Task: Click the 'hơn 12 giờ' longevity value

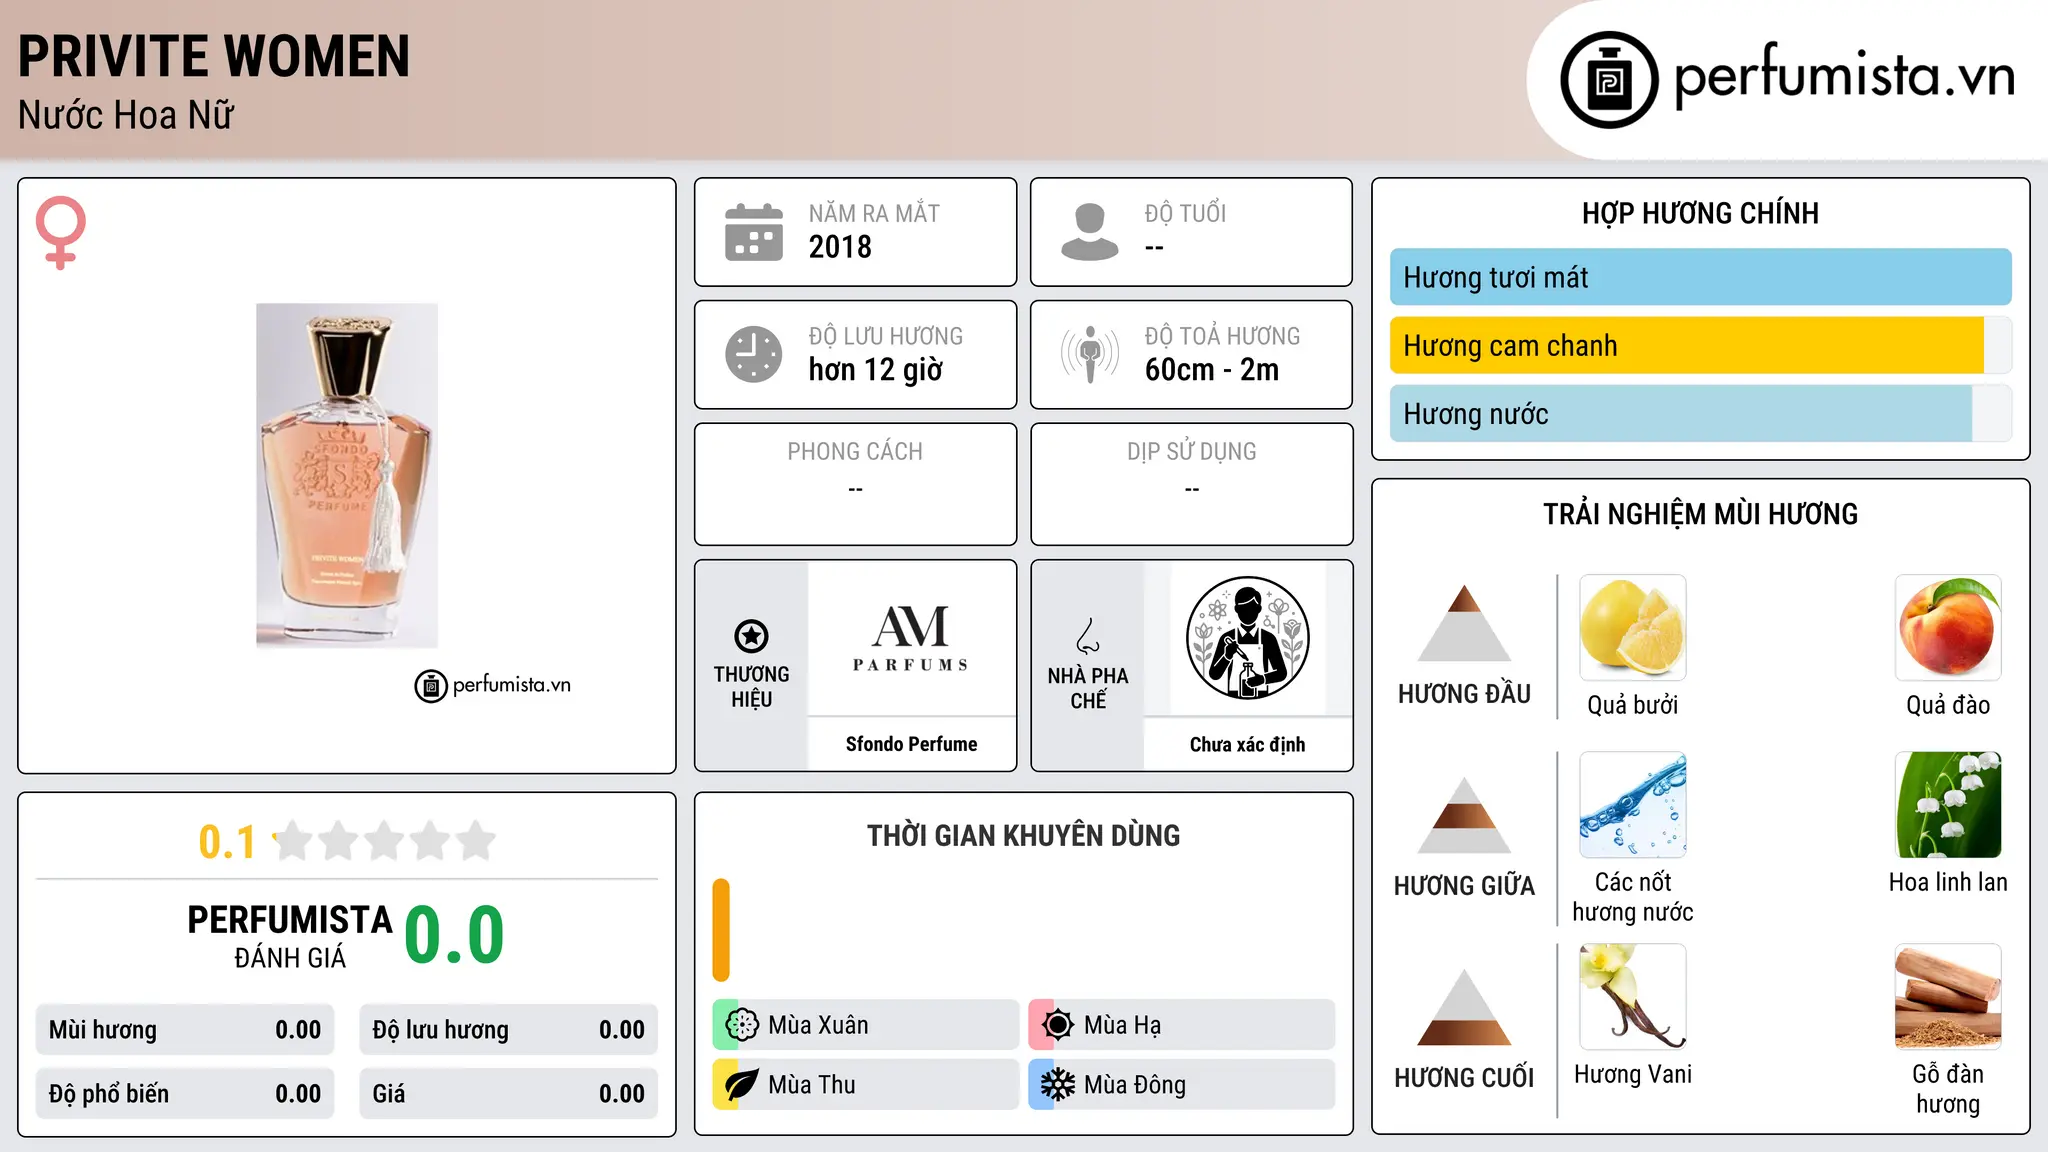Action: coord(875,370)
